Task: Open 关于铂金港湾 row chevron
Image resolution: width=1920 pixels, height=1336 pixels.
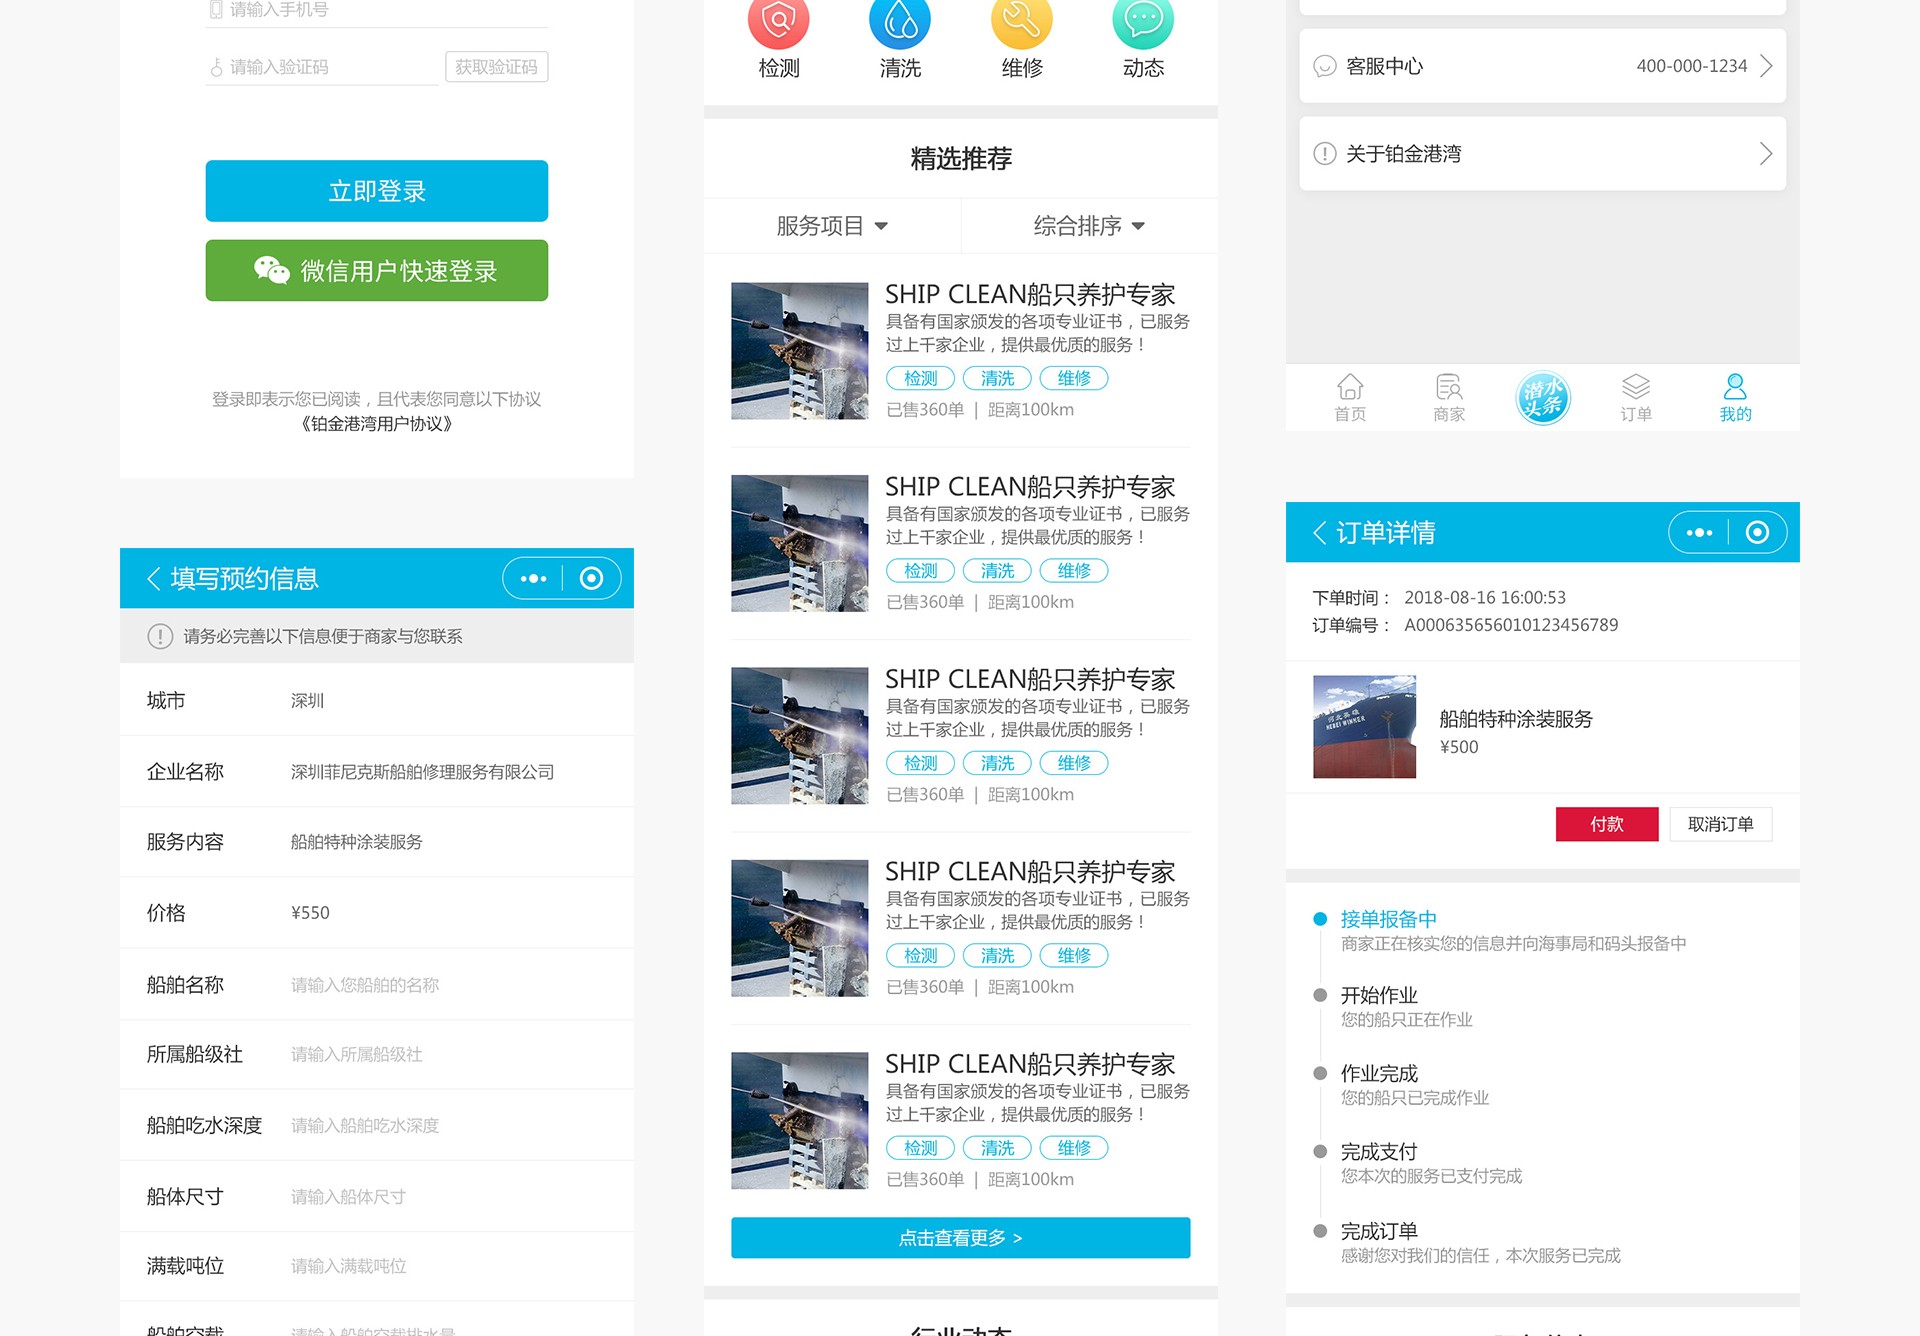Action: [x=1765, y=154]
